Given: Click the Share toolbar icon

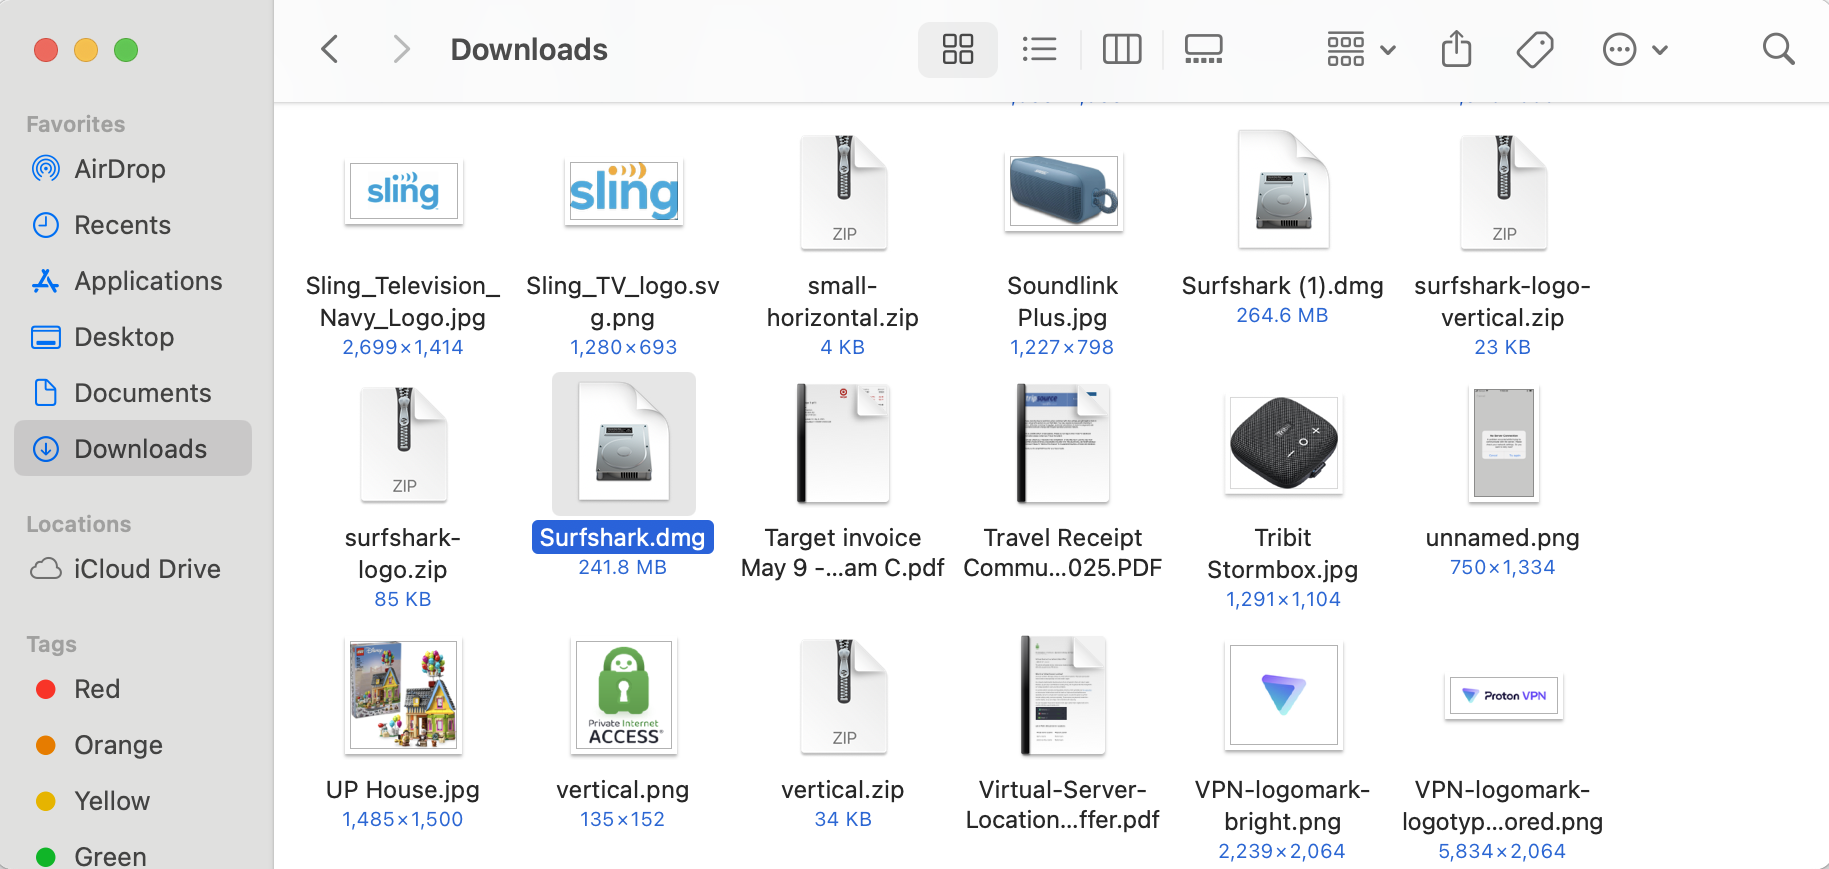Looking at the screenshot, I should click(1456, 49).
